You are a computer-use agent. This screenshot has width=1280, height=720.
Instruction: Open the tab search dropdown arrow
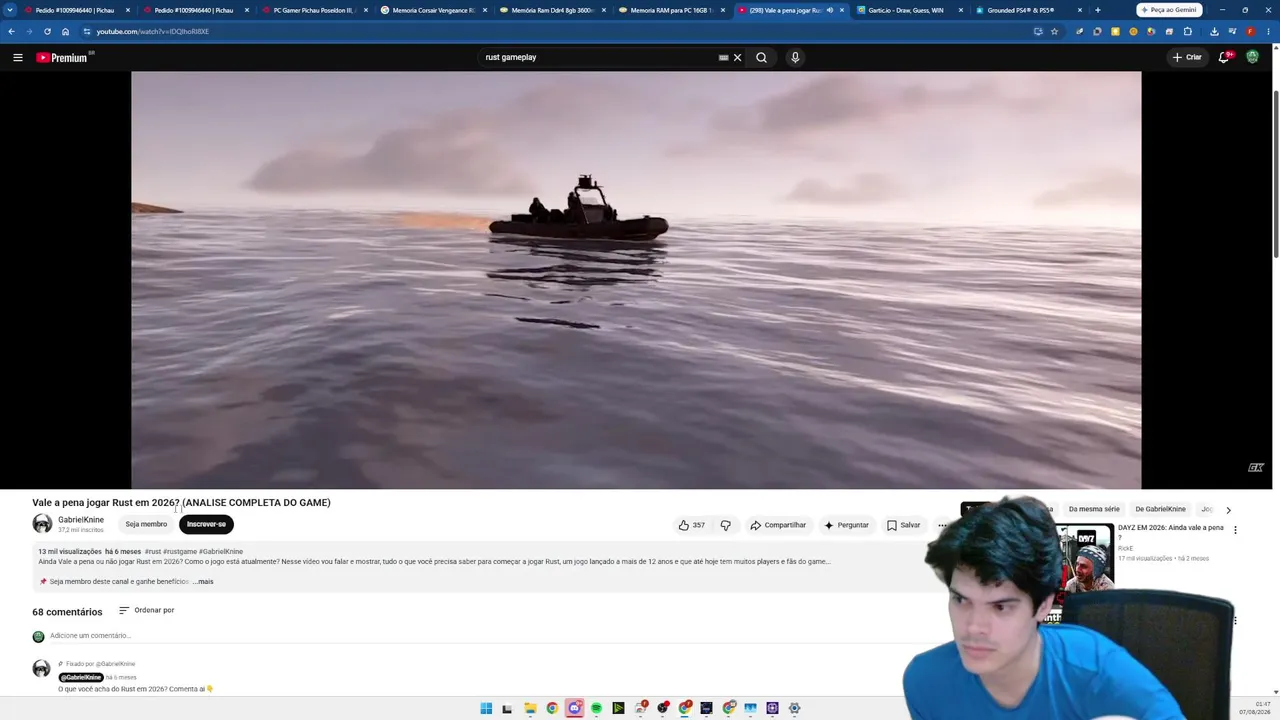[x=10, y=10]
